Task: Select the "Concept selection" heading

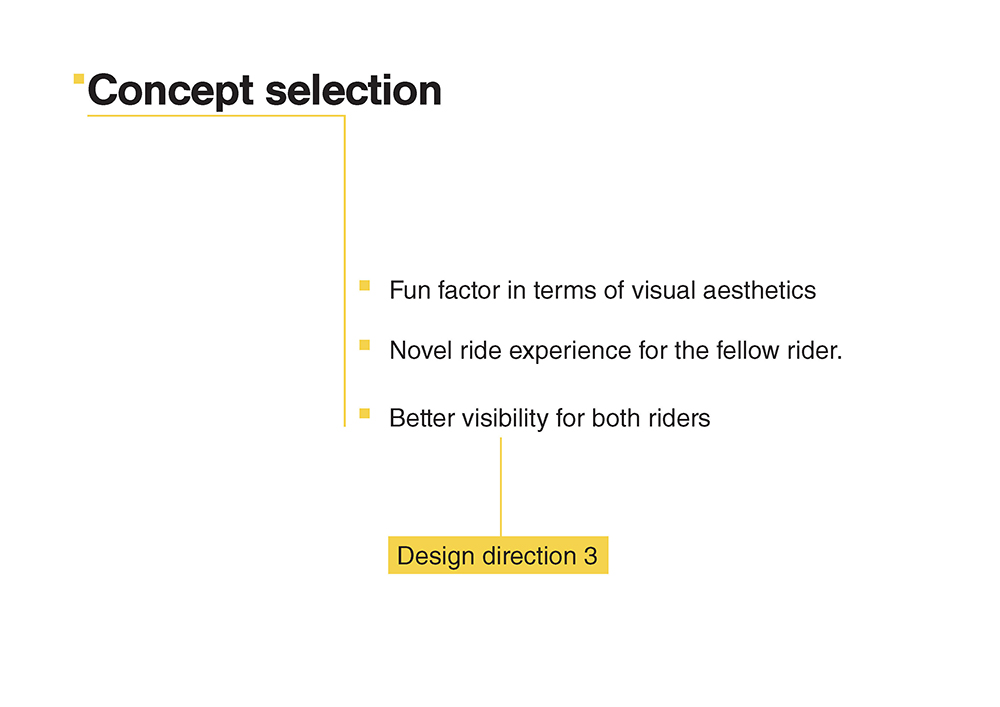Action: point(264,90)
